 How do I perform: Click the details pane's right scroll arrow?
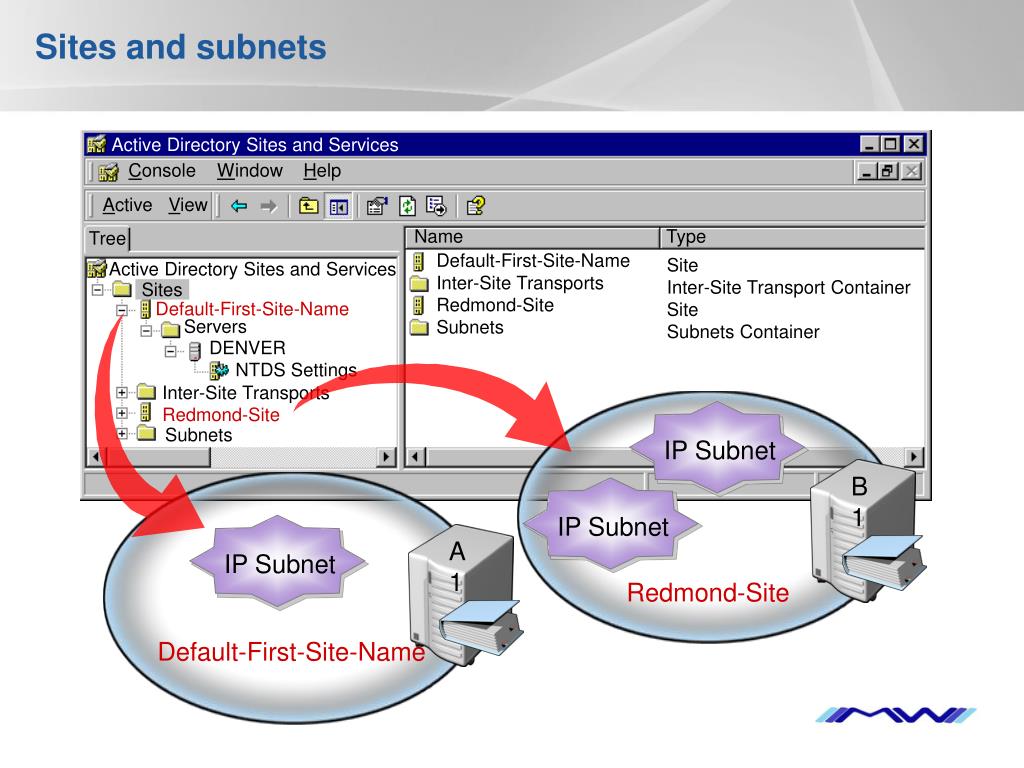coord(914,456)
